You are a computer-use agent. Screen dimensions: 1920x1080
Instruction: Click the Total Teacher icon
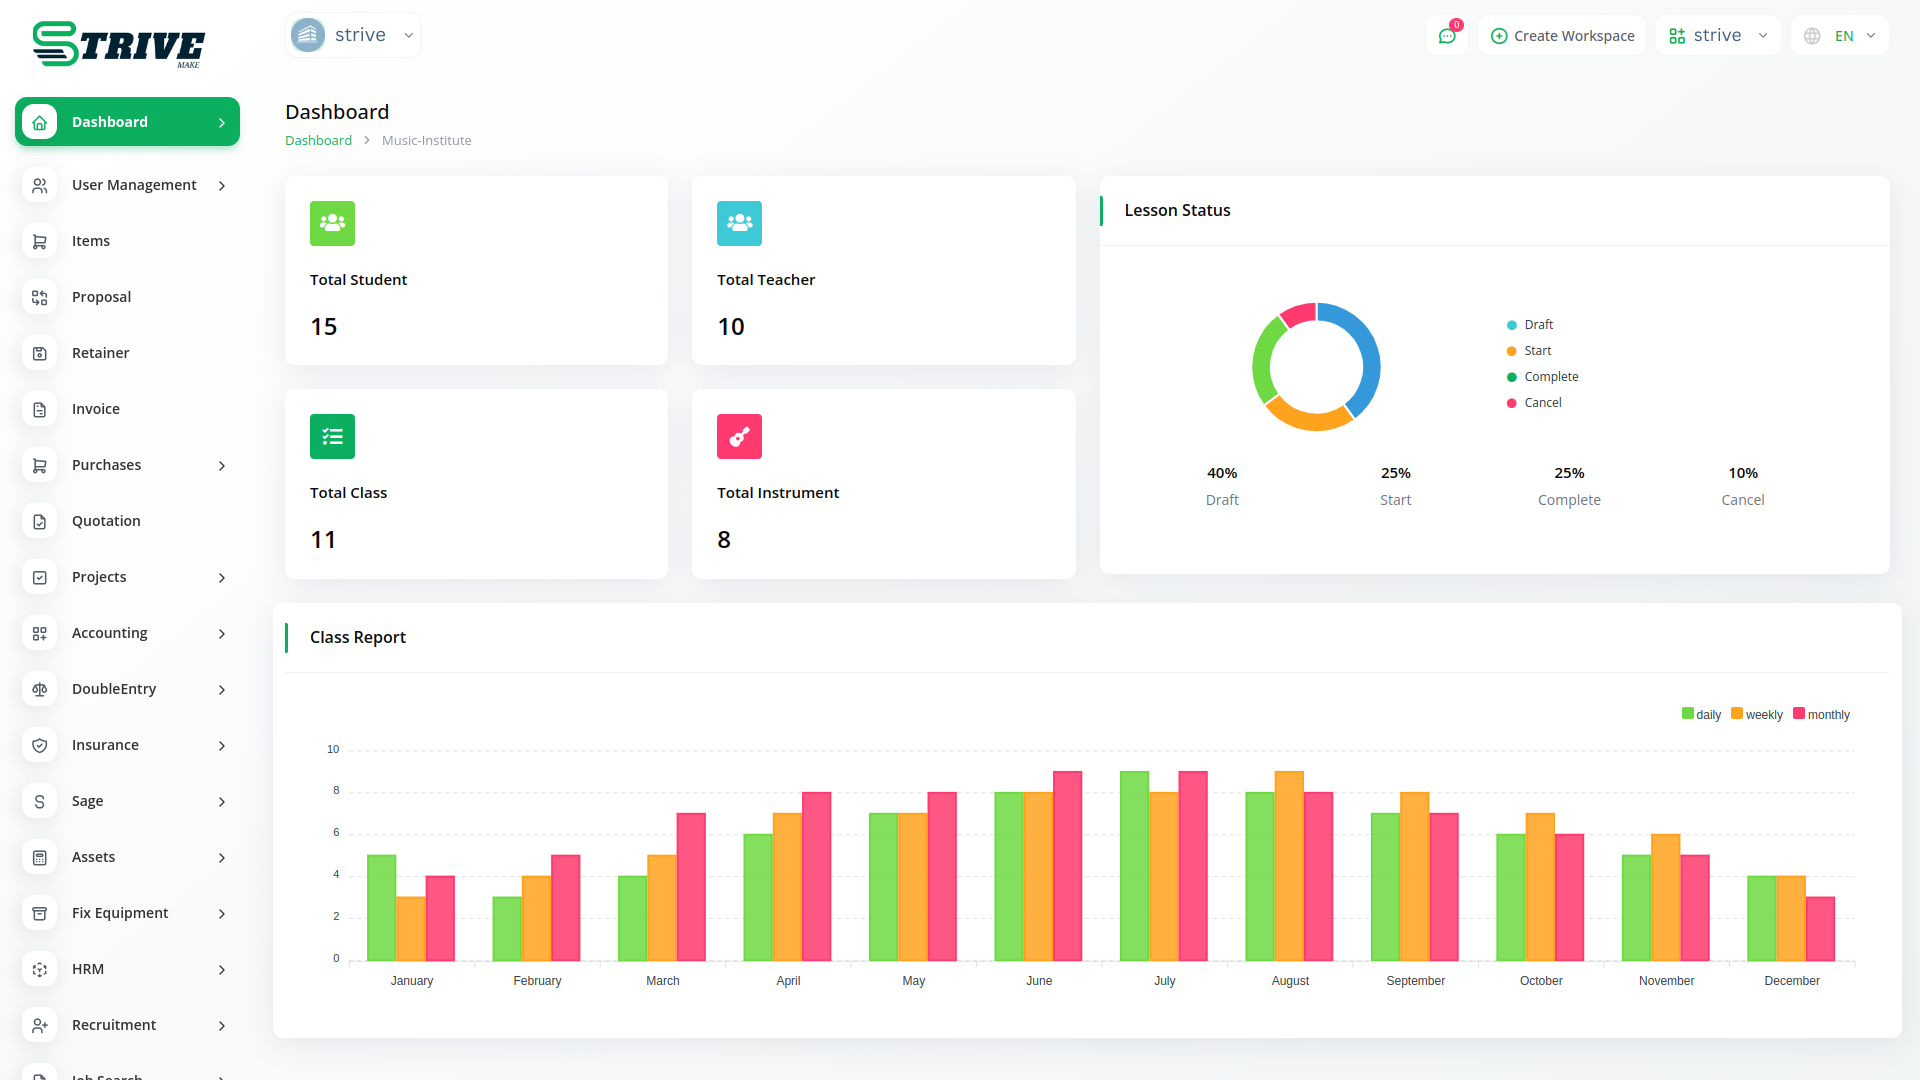pyautogui.click(x=739, y=224)
